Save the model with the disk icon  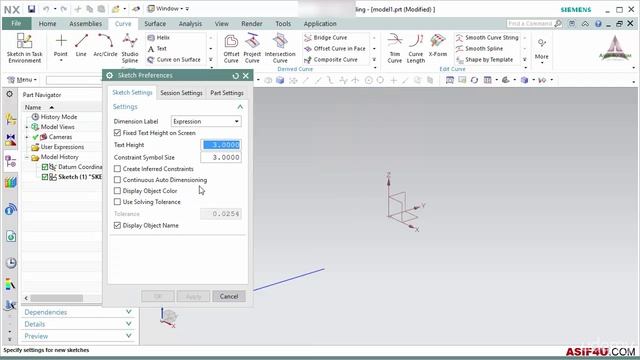click(31, 9)
